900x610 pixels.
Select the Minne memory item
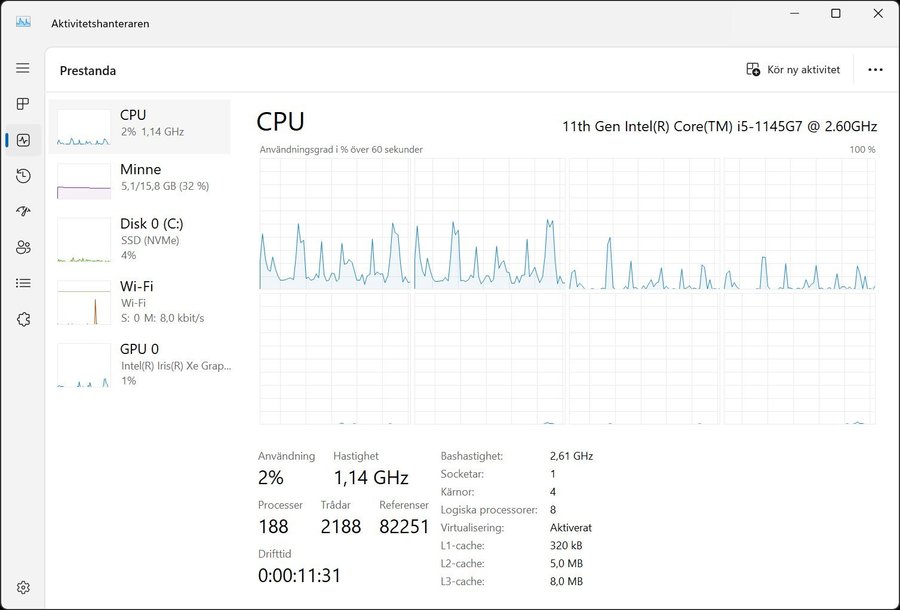[140, 178]
